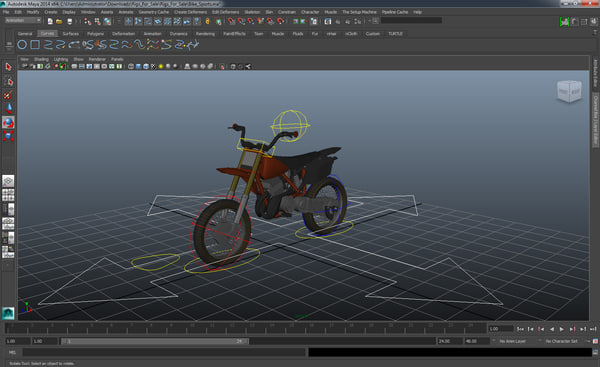Open the Create menu

[51, 12]
